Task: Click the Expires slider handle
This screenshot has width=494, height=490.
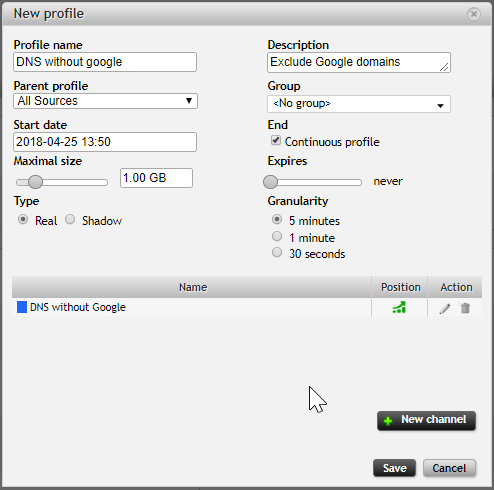Action: (270, 182)
